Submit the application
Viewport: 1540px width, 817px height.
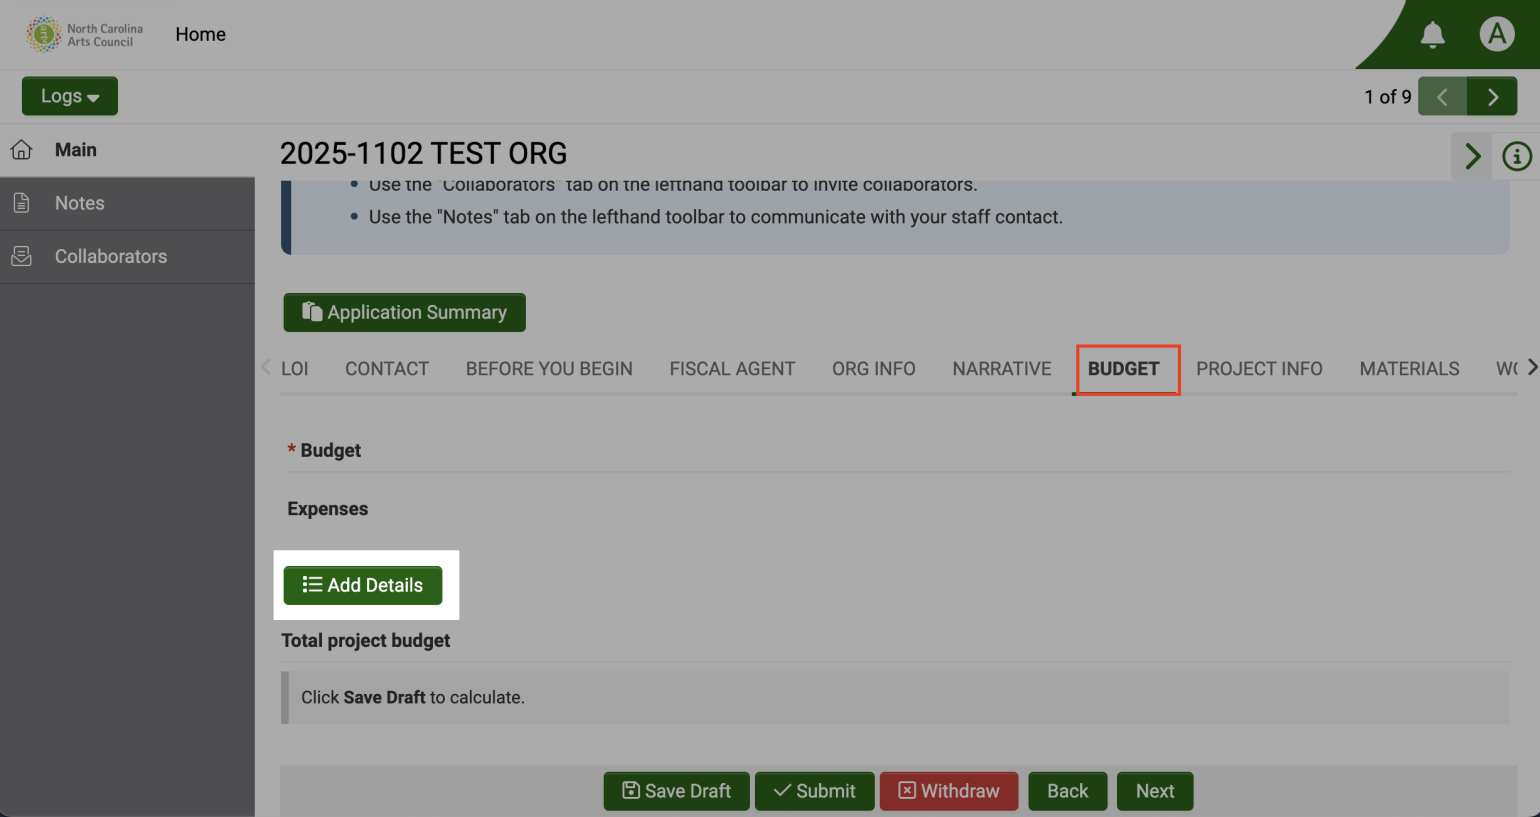(x=814, y=791)
